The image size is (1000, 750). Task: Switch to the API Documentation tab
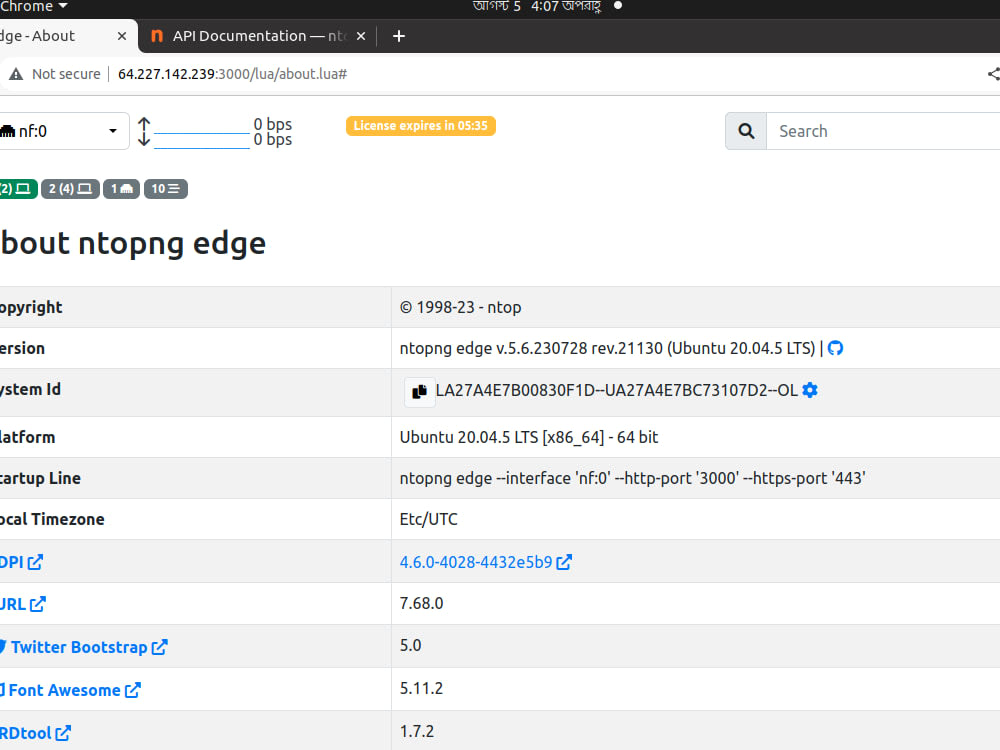258,36
